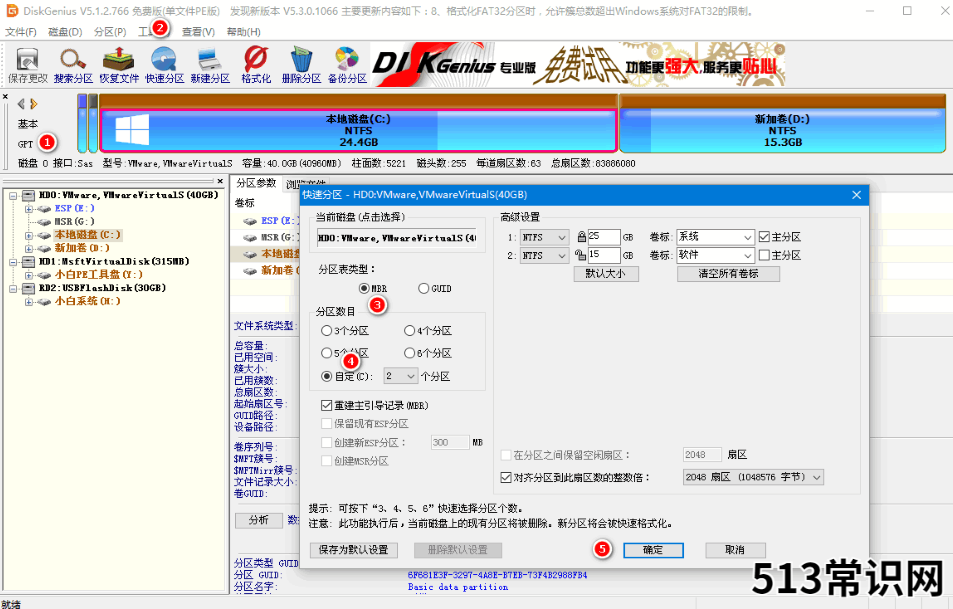The width and height of the screenshot is (953, 609).
Task: Click Clear All Labels (清空所有卷标) button
Action: [x=728, y=274]
